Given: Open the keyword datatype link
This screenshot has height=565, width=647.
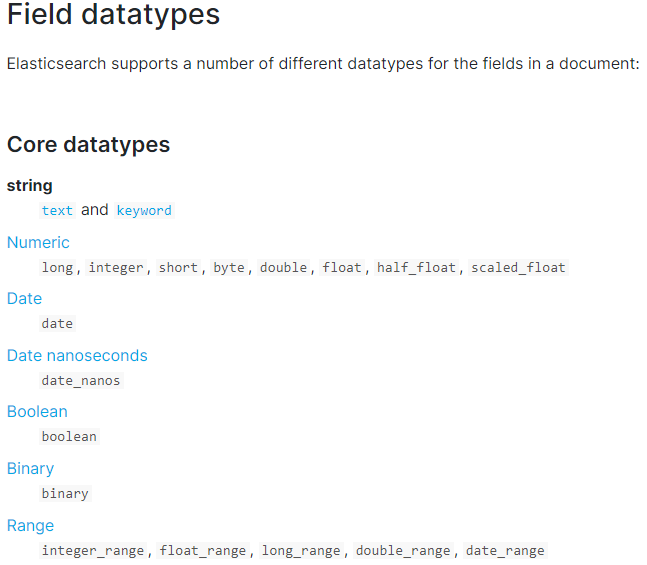Looking at the screenshot, I should click(x=144, y=210).
